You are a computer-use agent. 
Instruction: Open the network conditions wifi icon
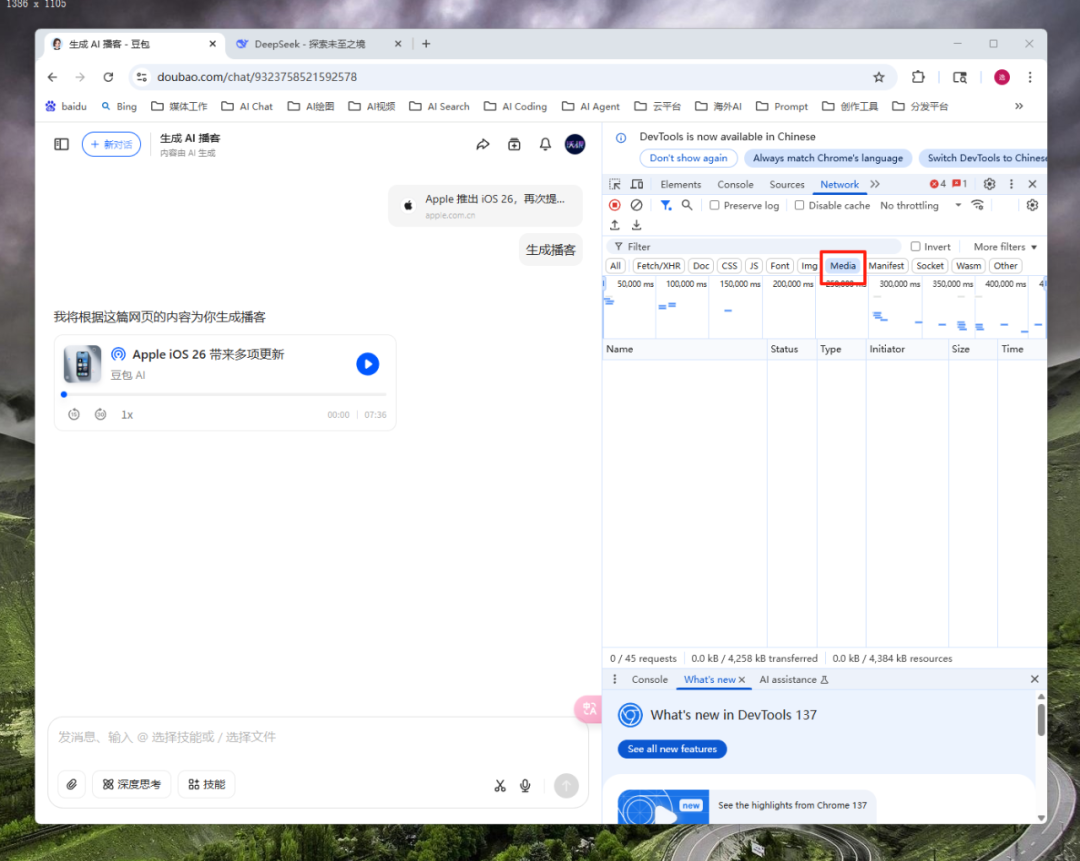pyautogui.click(x=977, y=205)
